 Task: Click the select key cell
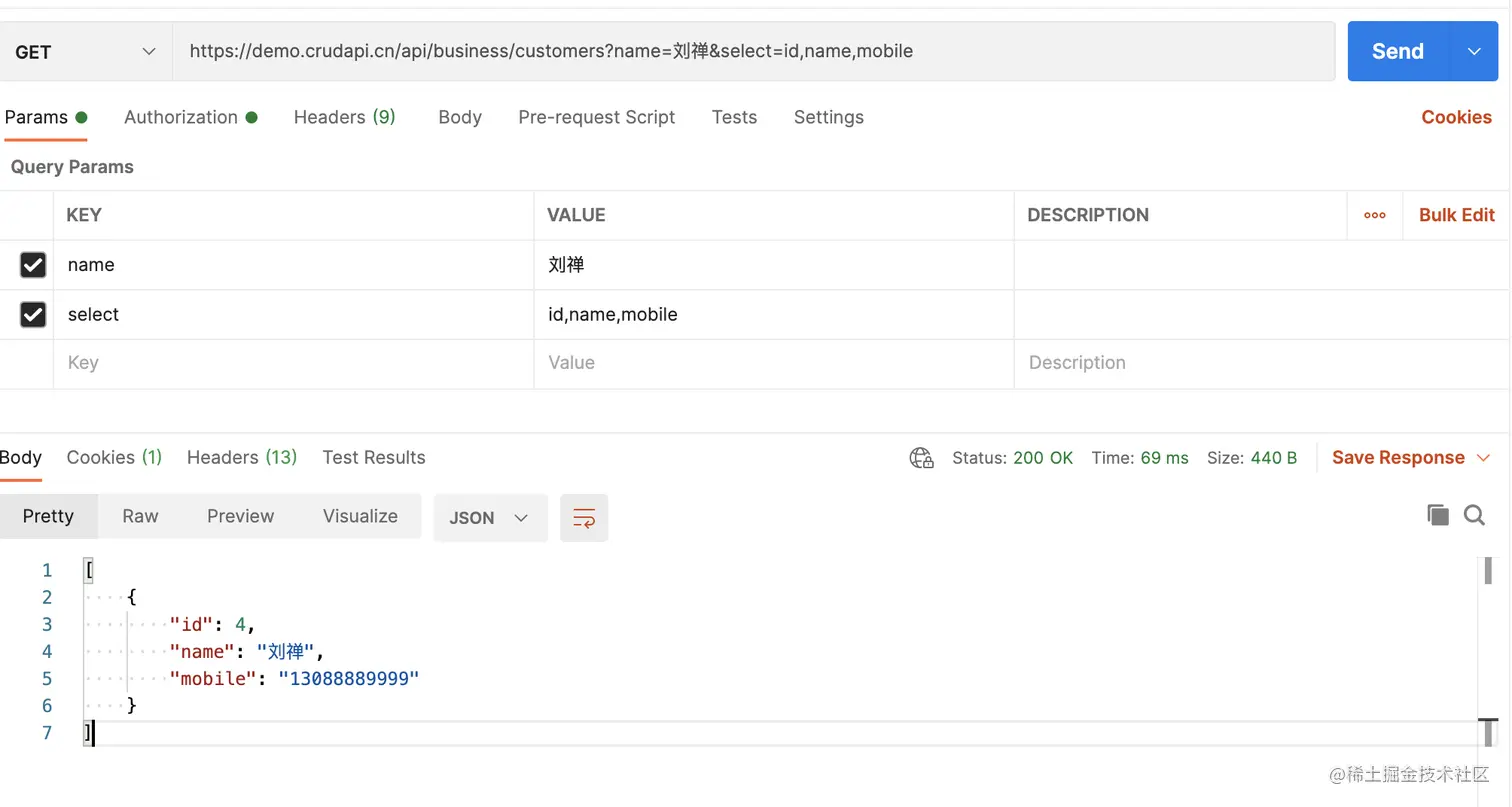tap(294, 315)
